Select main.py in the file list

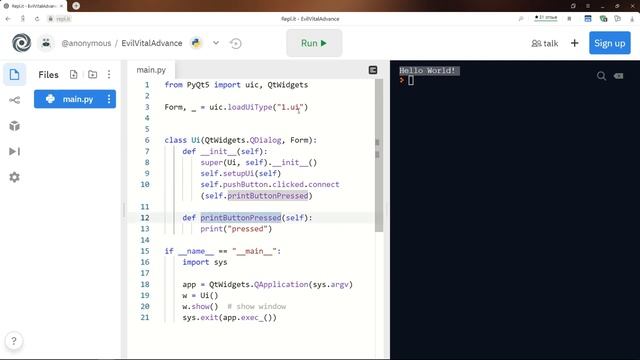point(75,99)
